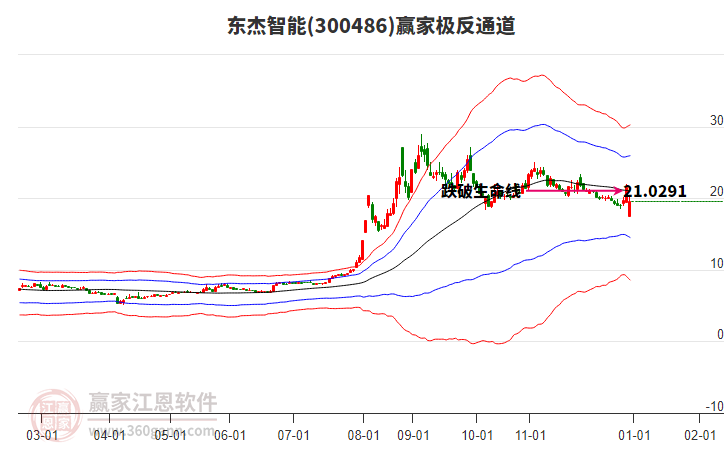
Task: Click the 30 label on the price axis
Action: click(716, 120)
